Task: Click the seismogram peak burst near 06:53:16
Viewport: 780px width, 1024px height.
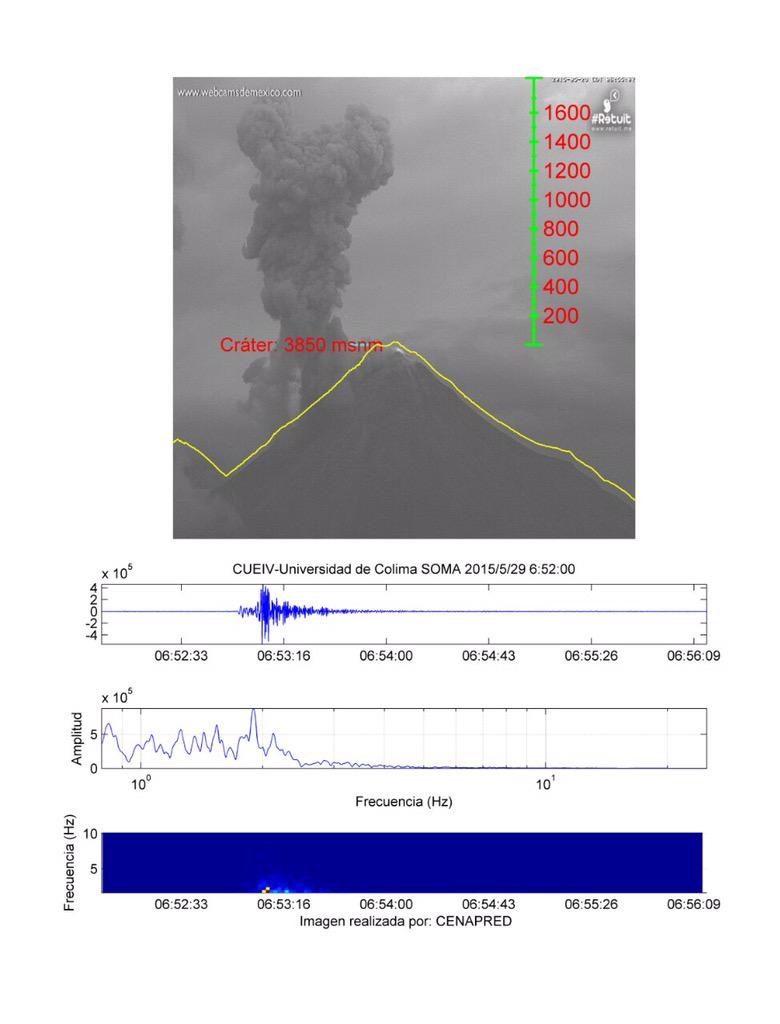Action: click(x=265, y=613)
